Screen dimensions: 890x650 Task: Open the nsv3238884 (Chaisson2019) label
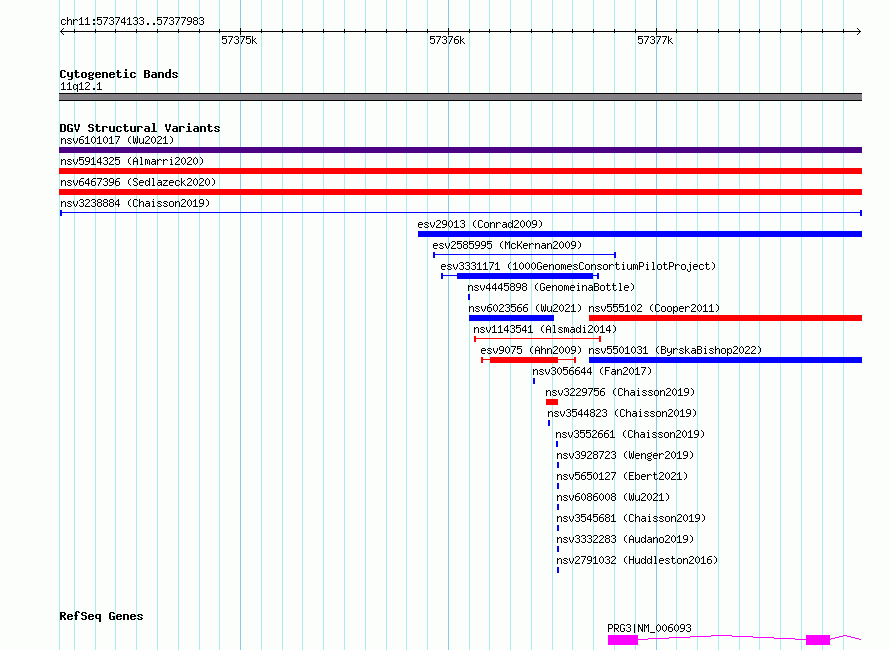tap(135, 203)
